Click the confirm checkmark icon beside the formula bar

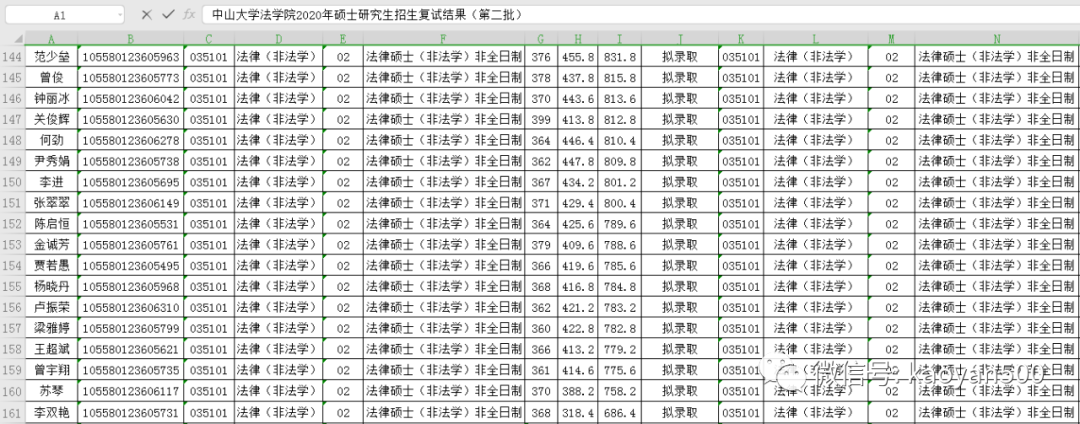tap(168, 14)
